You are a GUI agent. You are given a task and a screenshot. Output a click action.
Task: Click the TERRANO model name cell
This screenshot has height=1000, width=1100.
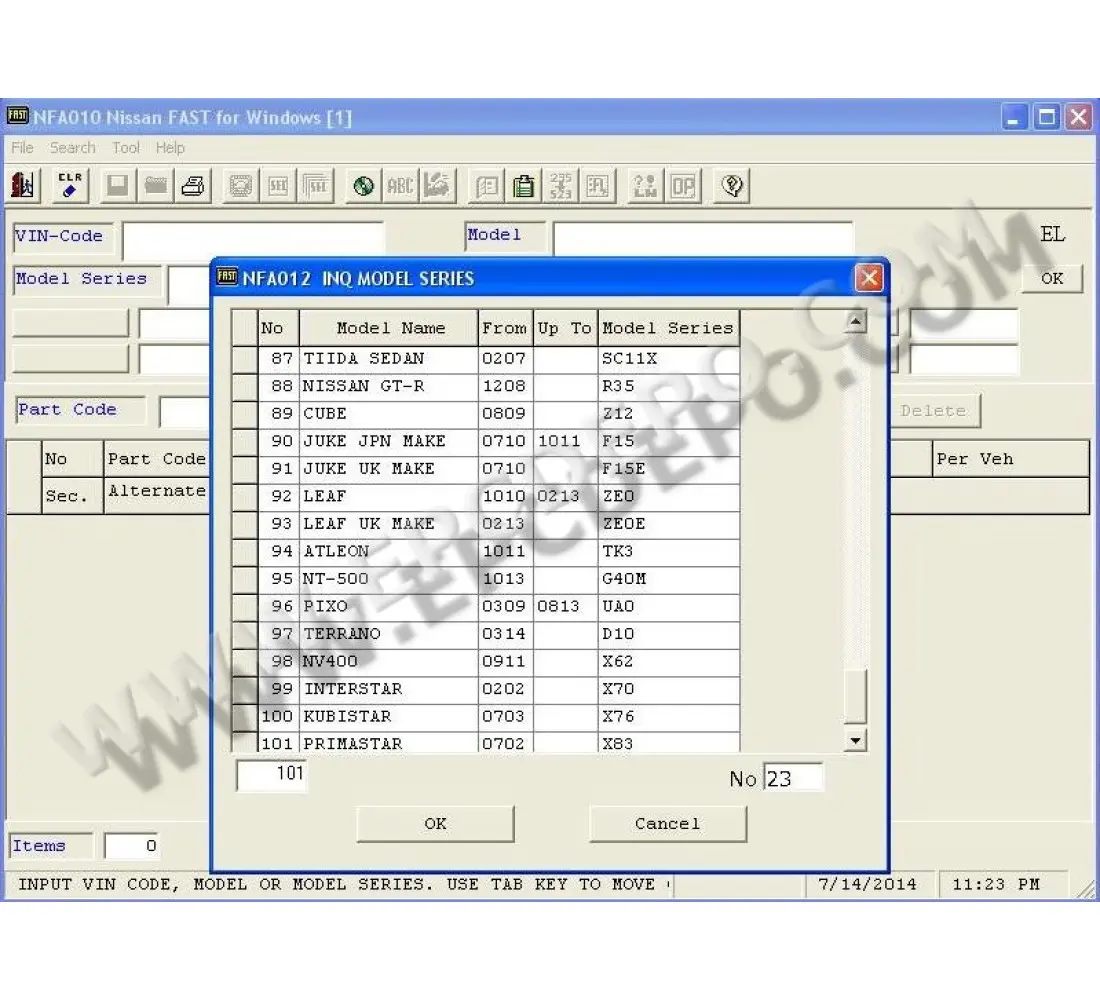(389, 634)
